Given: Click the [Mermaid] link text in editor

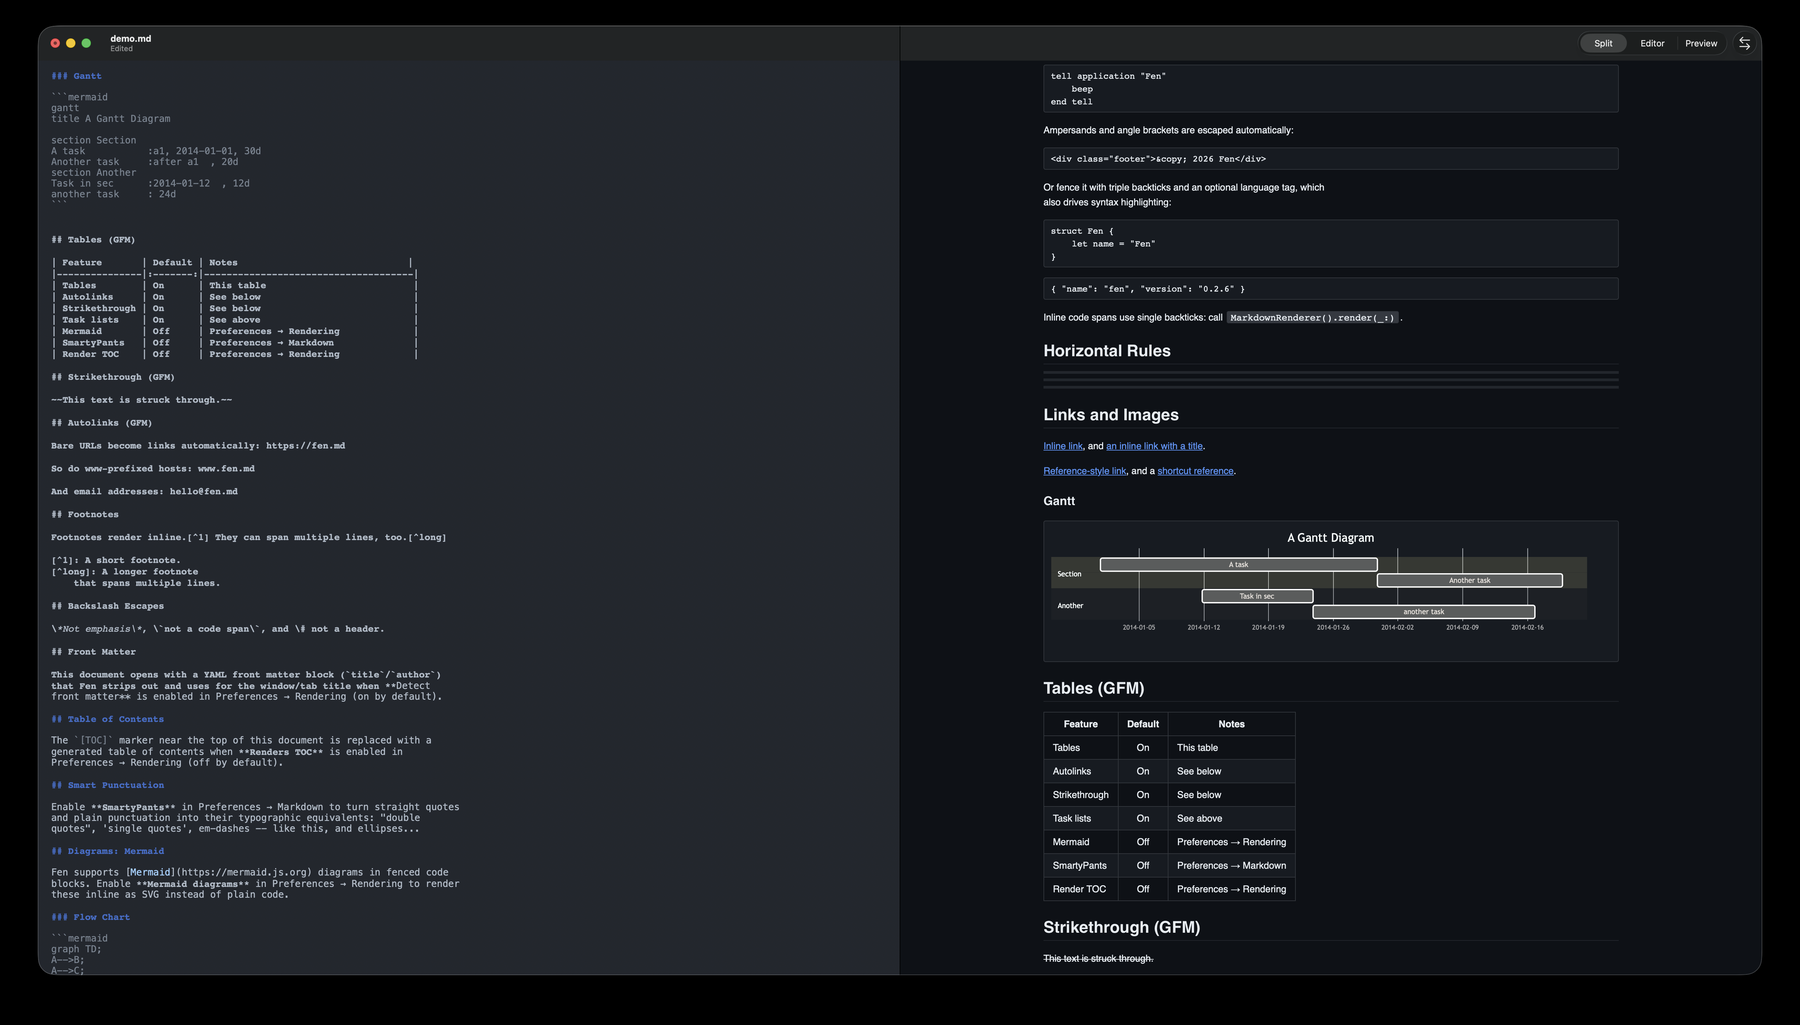Looking at the screenshot, I should 149,872.
